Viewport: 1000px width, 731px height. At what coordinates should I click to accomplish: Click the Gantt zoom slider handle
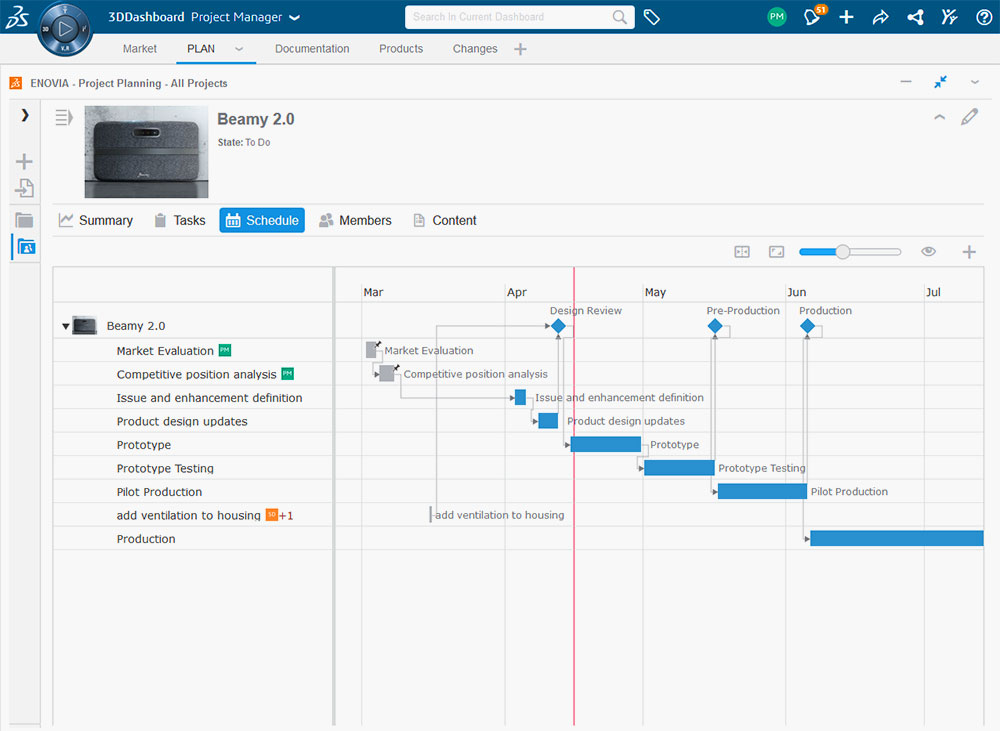coord(843,252)
